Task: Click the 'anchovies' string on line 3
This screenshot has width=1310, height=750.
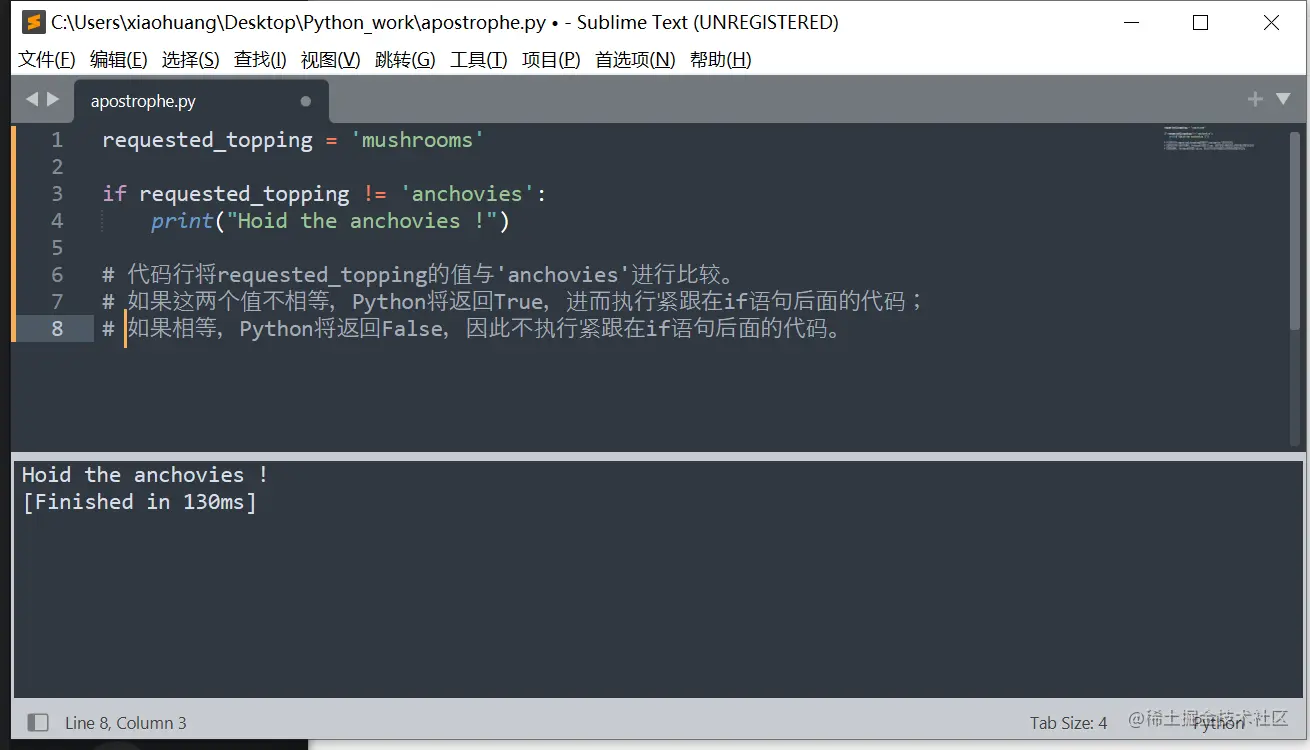Action: pyautogui.click(x=467, y=194)
